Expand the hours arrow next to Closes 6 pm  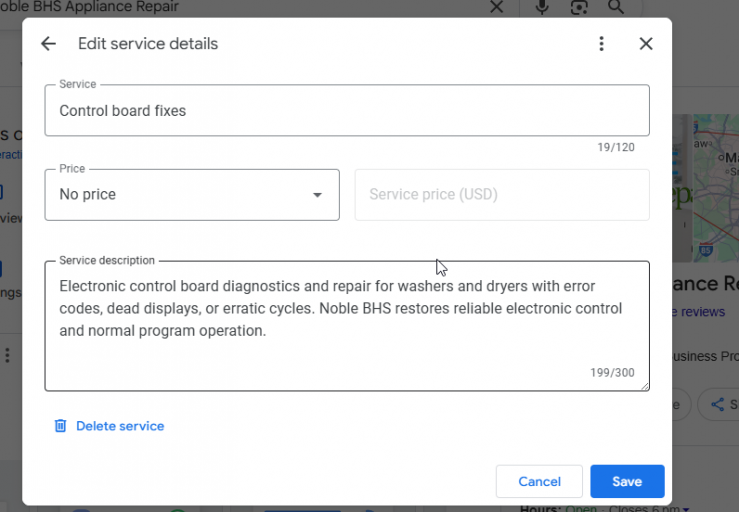[685, 508]
